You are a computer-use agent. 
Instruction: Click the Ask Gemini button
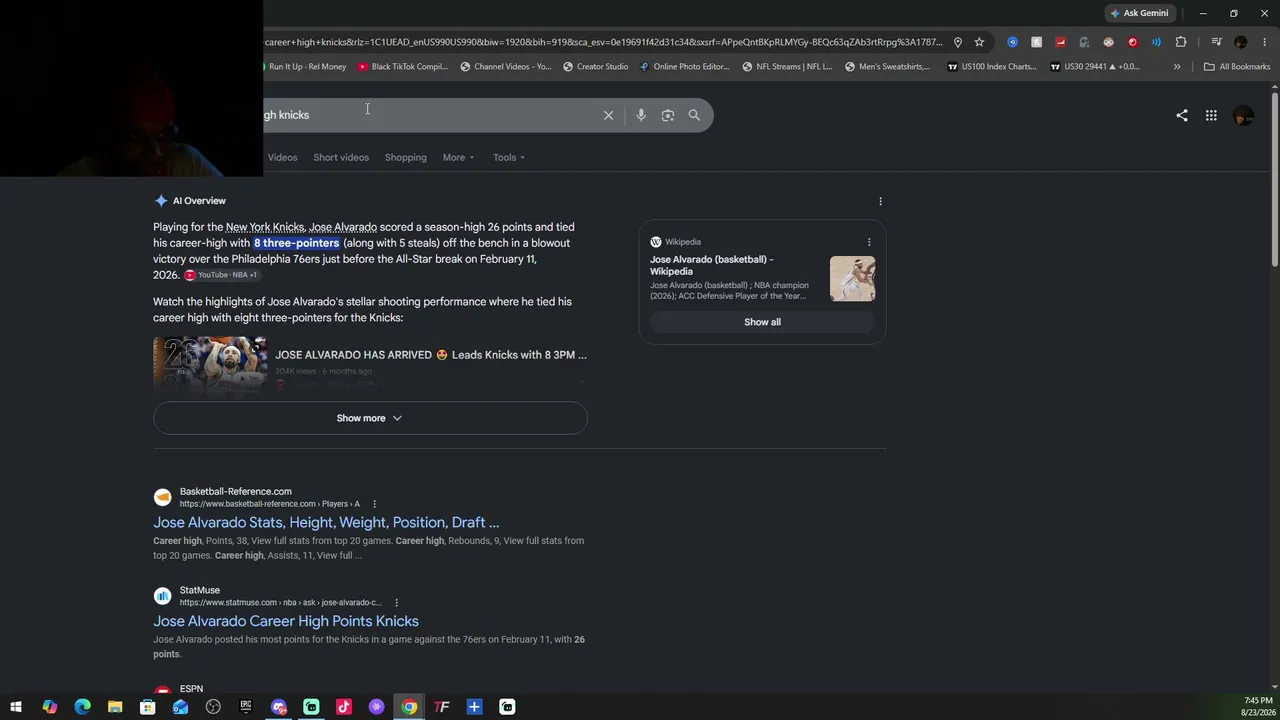(x=1139, y=13)
